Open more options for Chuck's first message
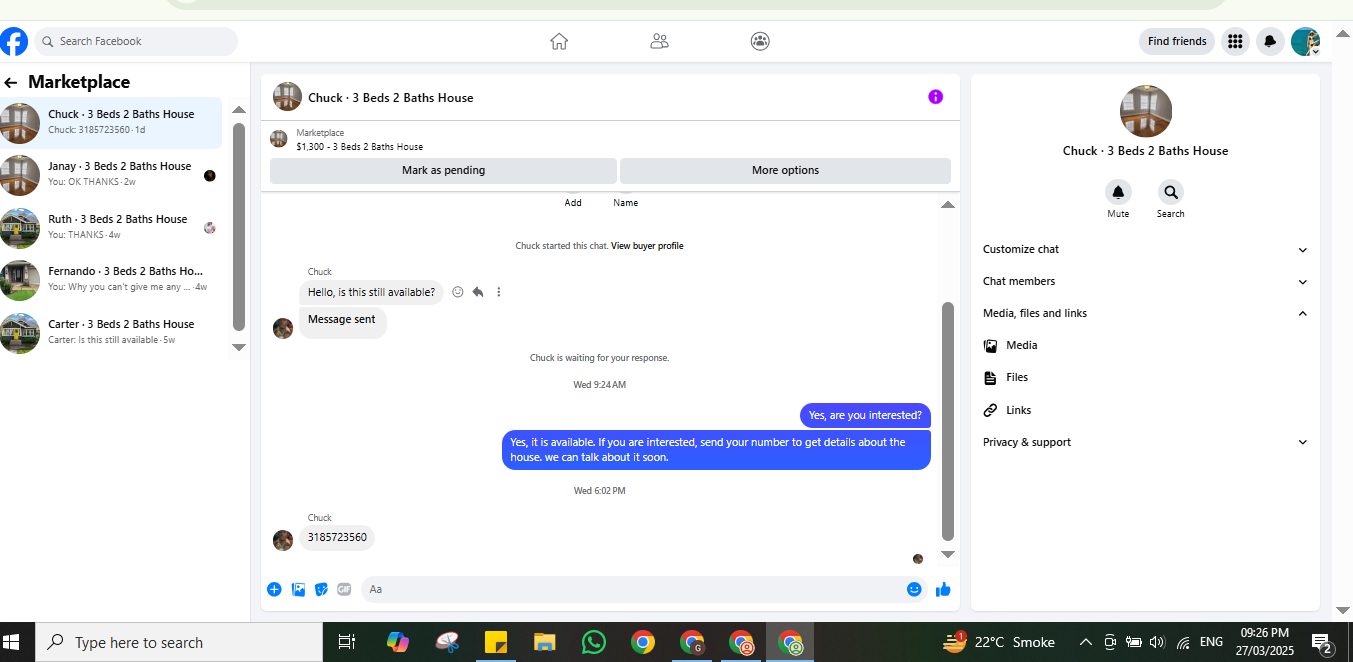This screenshot has width=1353, height=662. pos(498,292)
